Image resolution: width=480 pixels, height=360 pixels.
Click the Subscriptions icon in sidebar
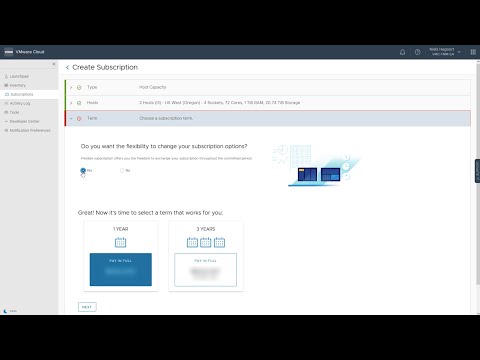click(x=7, y=94)
